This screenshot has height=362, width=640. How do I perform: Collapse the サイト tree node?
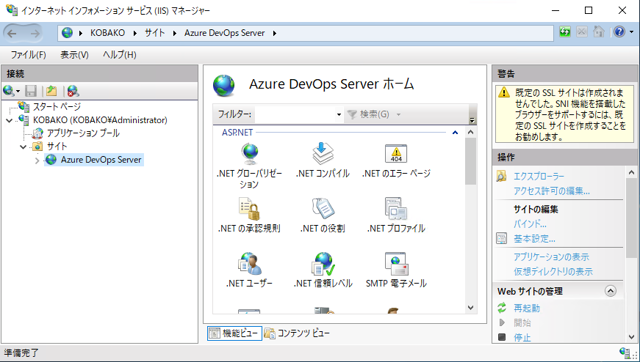(23, 147)
